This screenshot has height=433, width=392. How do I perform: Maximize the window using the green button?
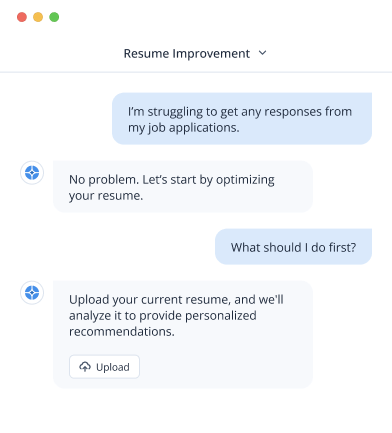54,17
